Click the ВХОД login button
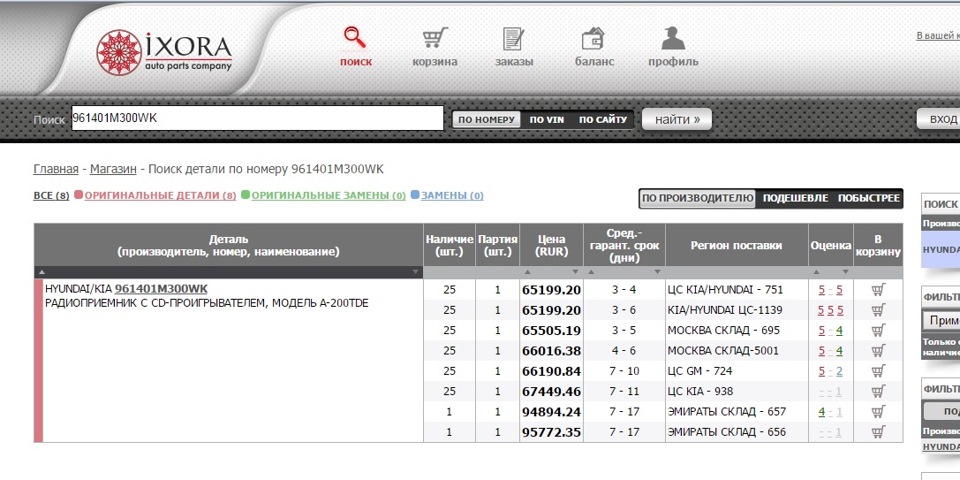The height and width of the screenshot is (480, 960). coord(940,119)
